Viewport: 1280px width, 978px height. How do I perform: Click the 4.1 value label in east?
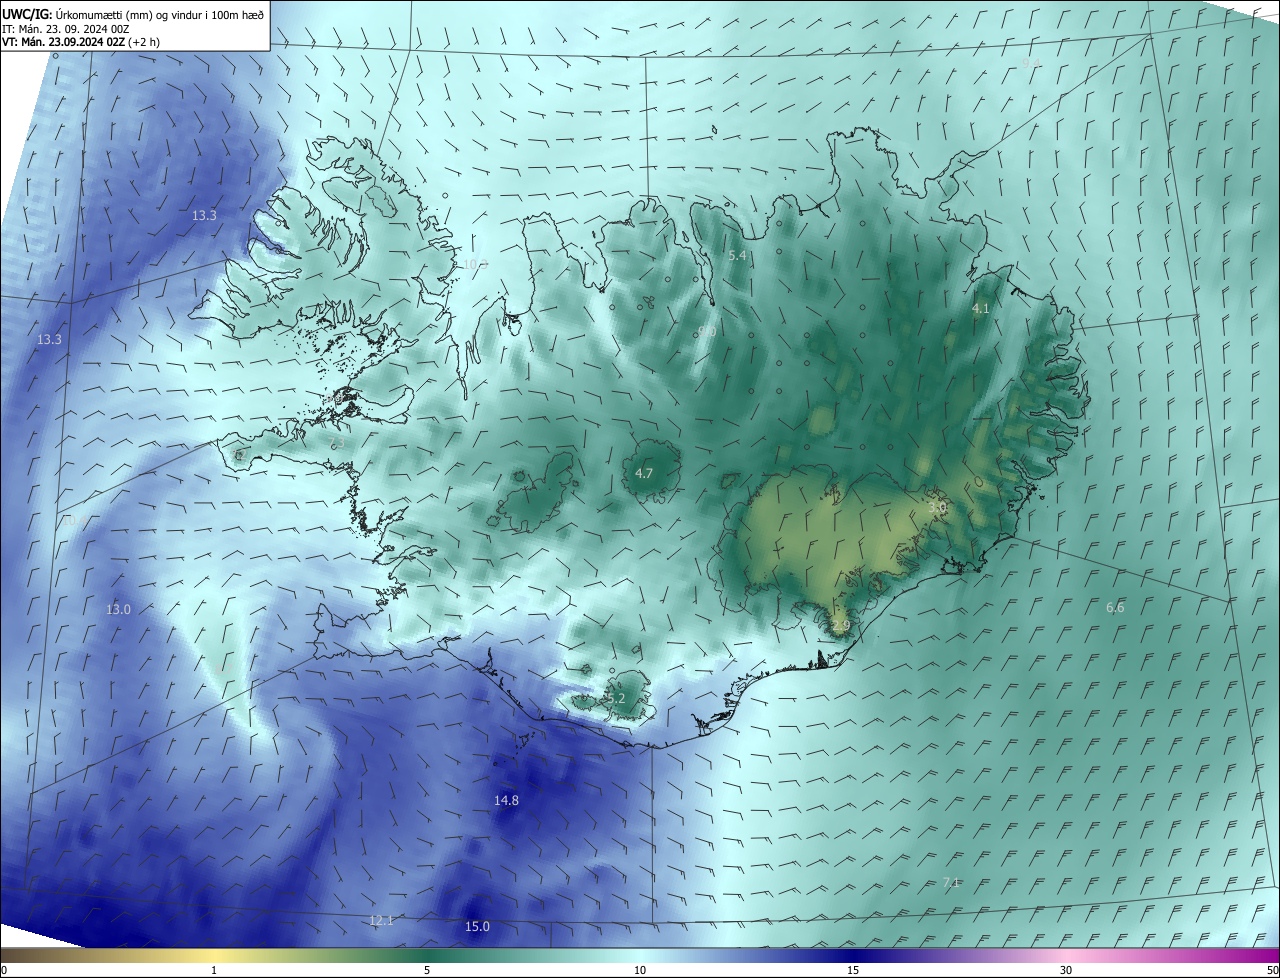tap(981, 309)
